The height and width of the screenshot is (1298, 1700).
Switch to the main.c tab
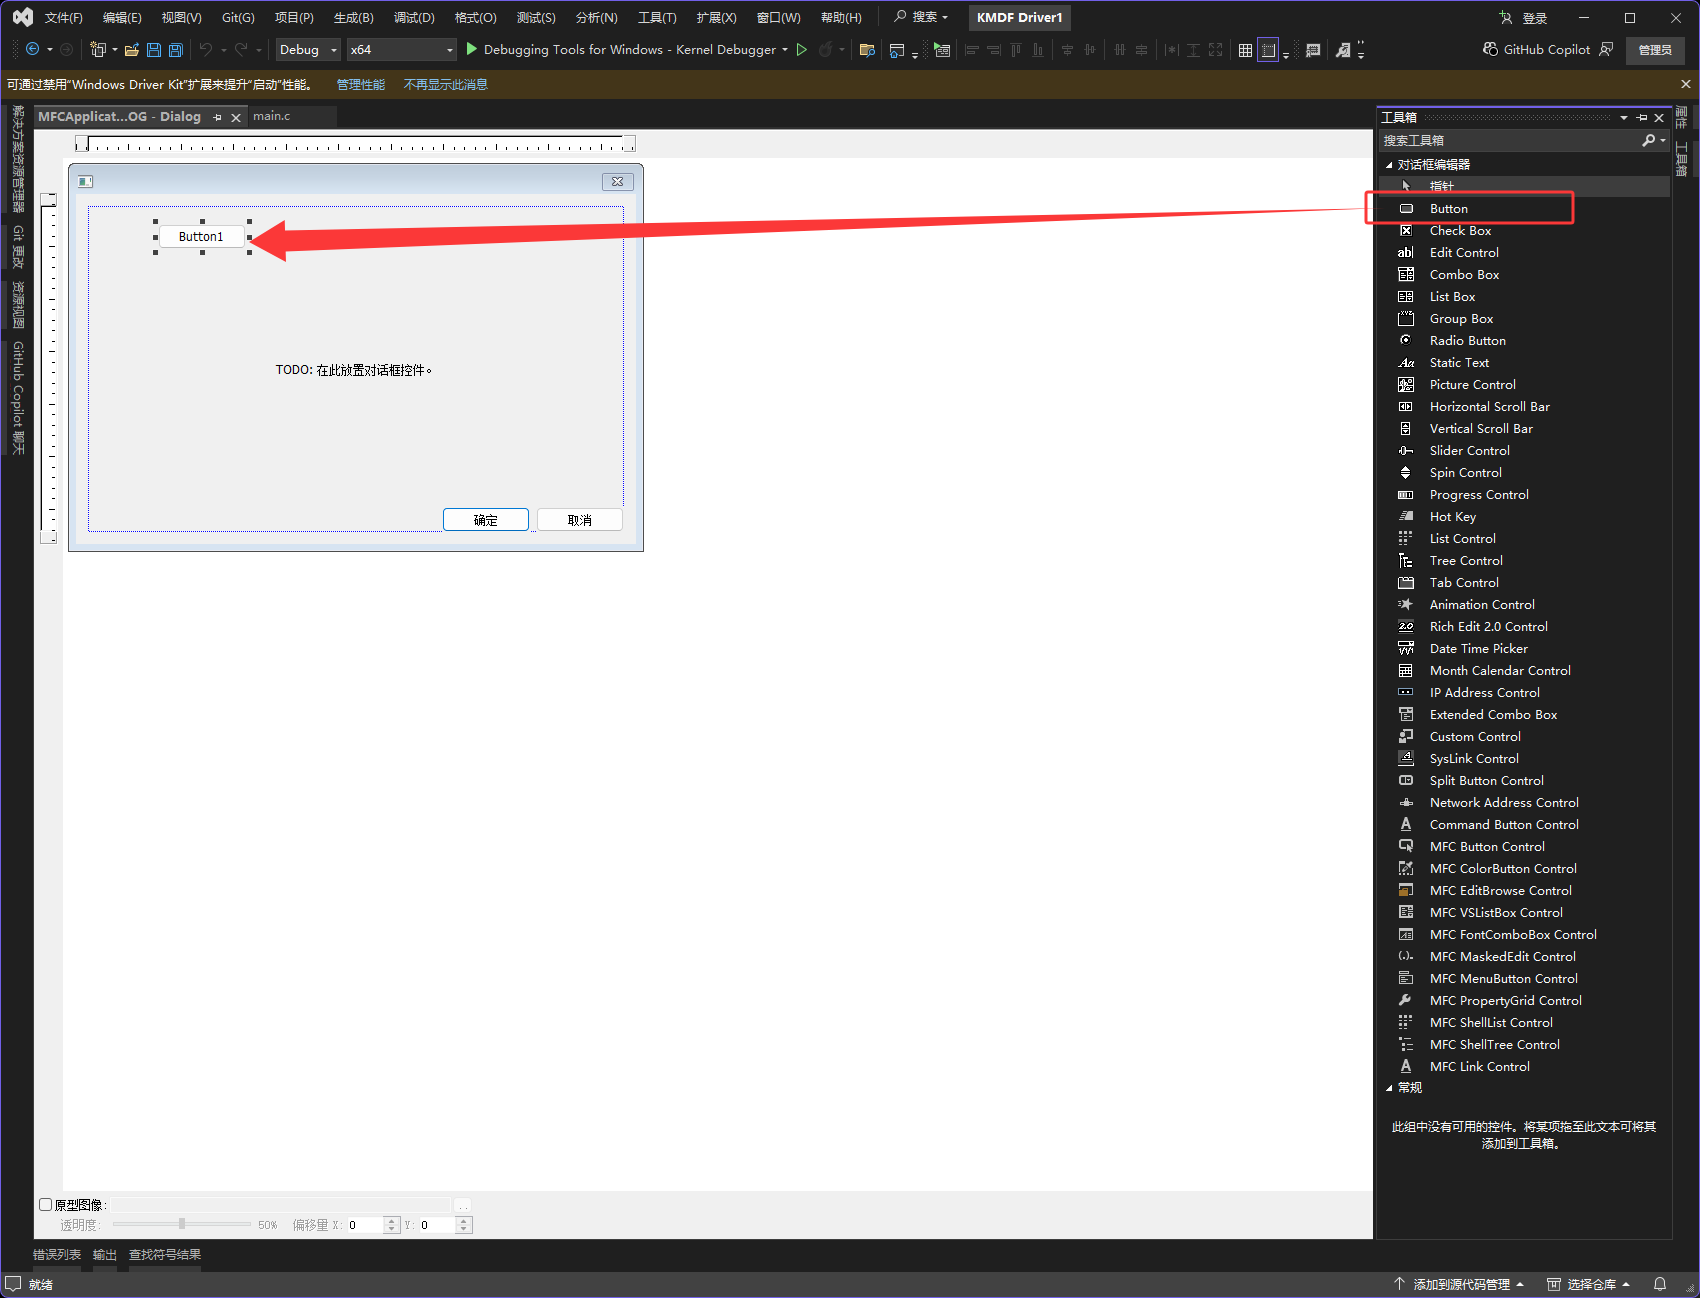pyautogui.click(x=272, y=116)
